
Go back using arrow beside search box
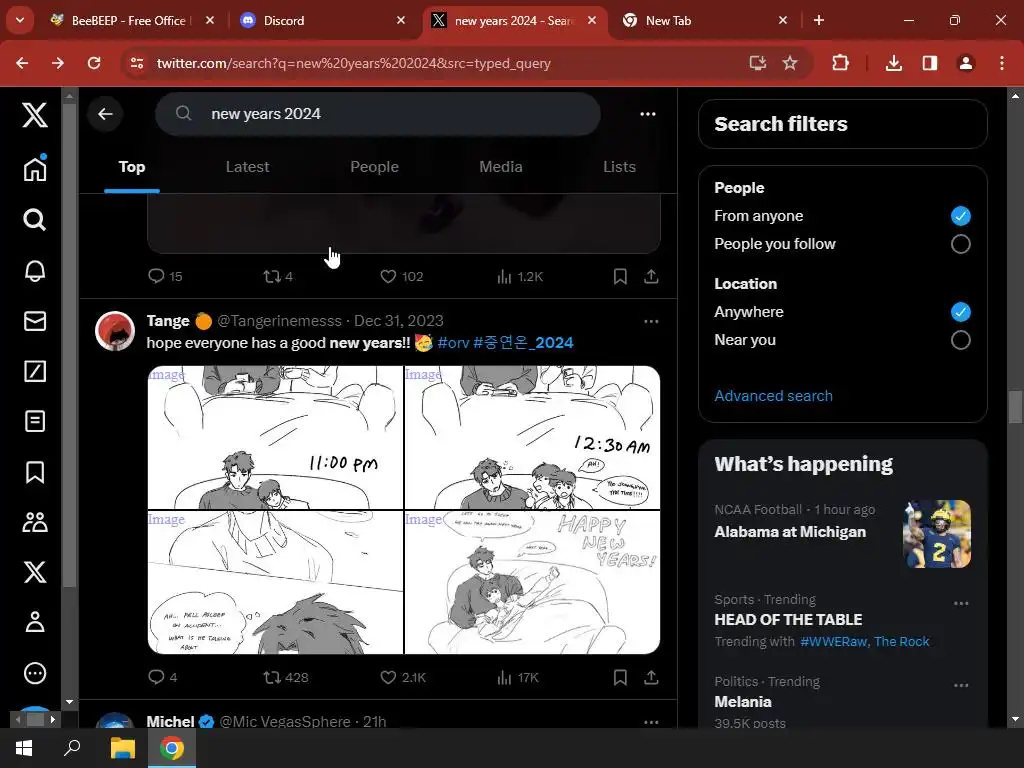(105, 114)
